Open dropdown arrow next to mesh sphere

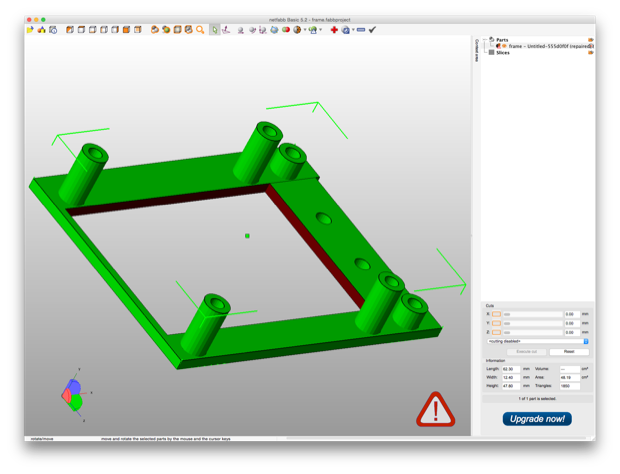tap(305, 30)
